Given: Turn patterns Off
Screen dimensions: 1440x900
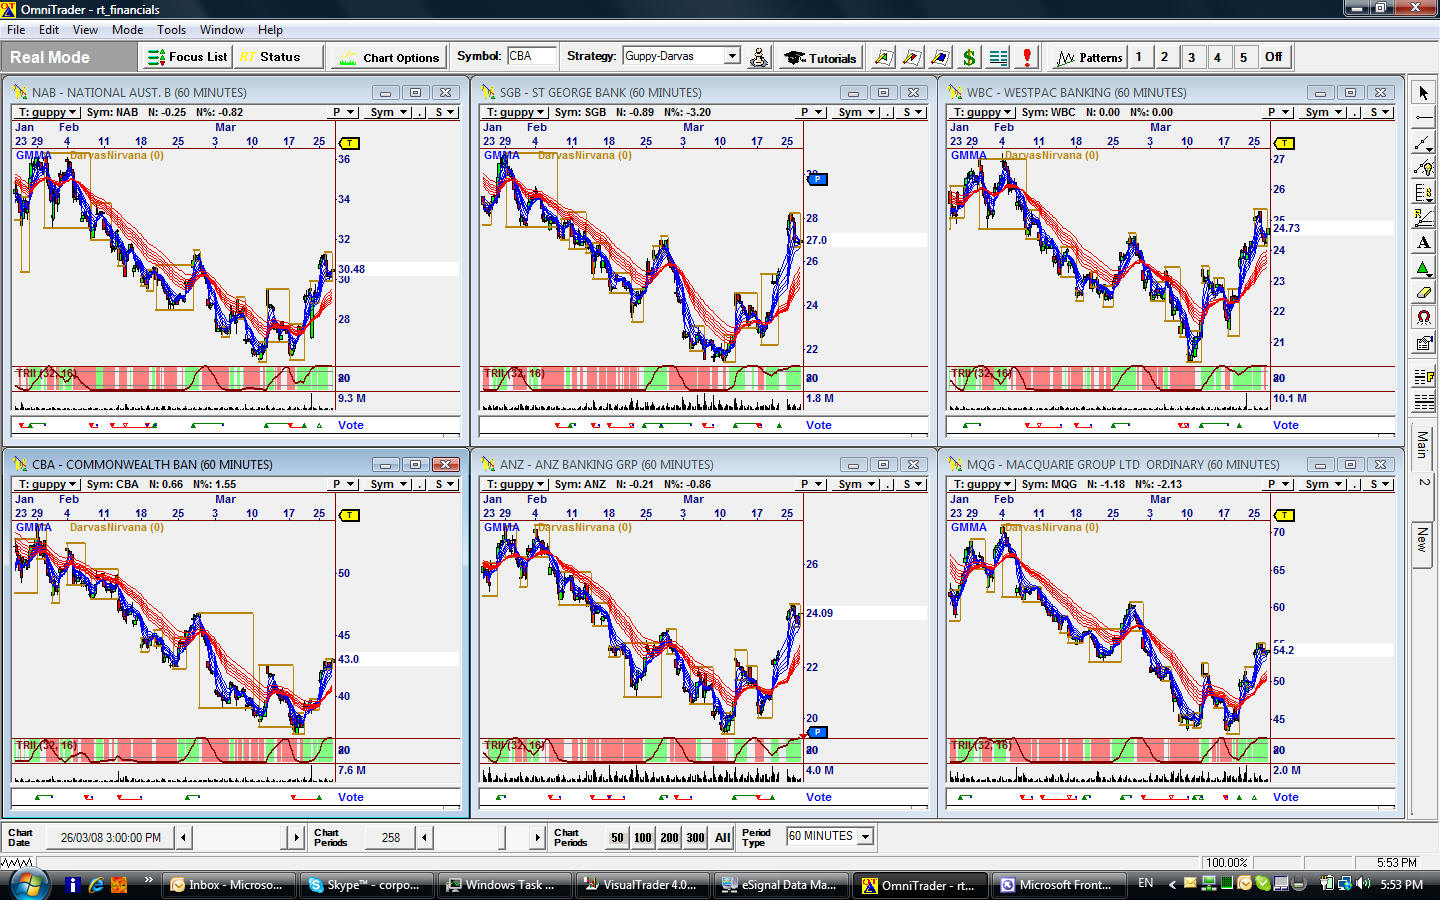Looking at the screenshot, I should pyautogui.click(x=1273, y=57).
